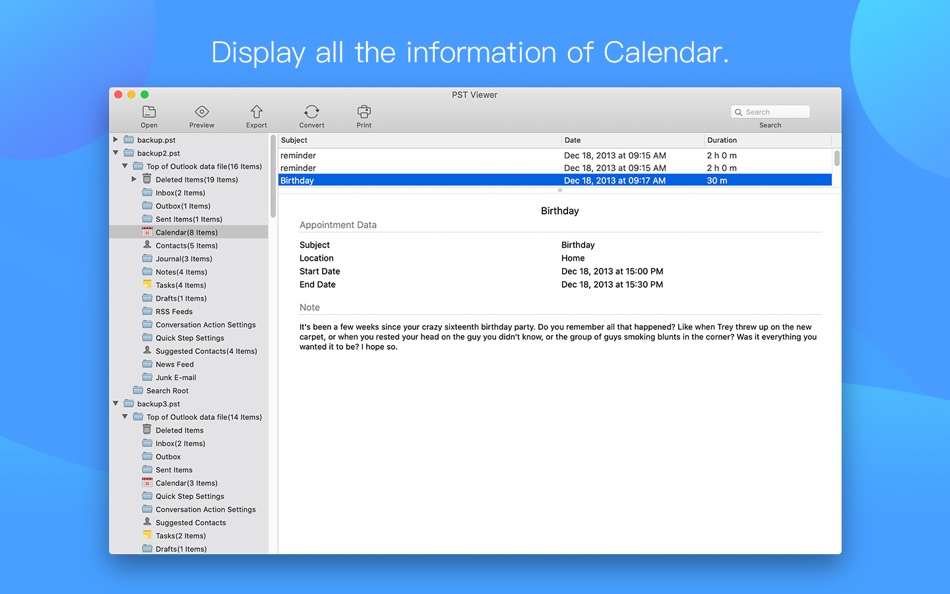Screen dimensions: 950x594
Task: Click the Preview eye icon
Action: 202,112
